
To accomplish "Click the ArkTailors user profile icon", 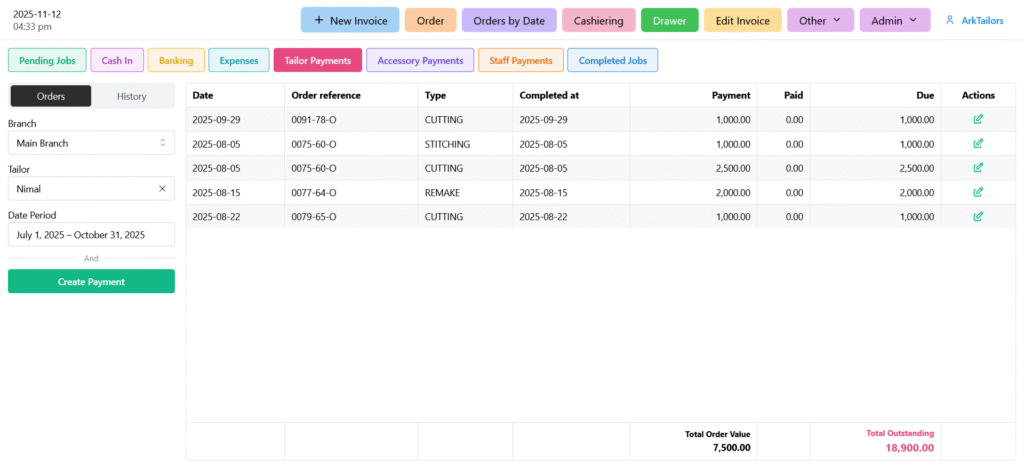I will pyautogui.click(x=950, y=20).
